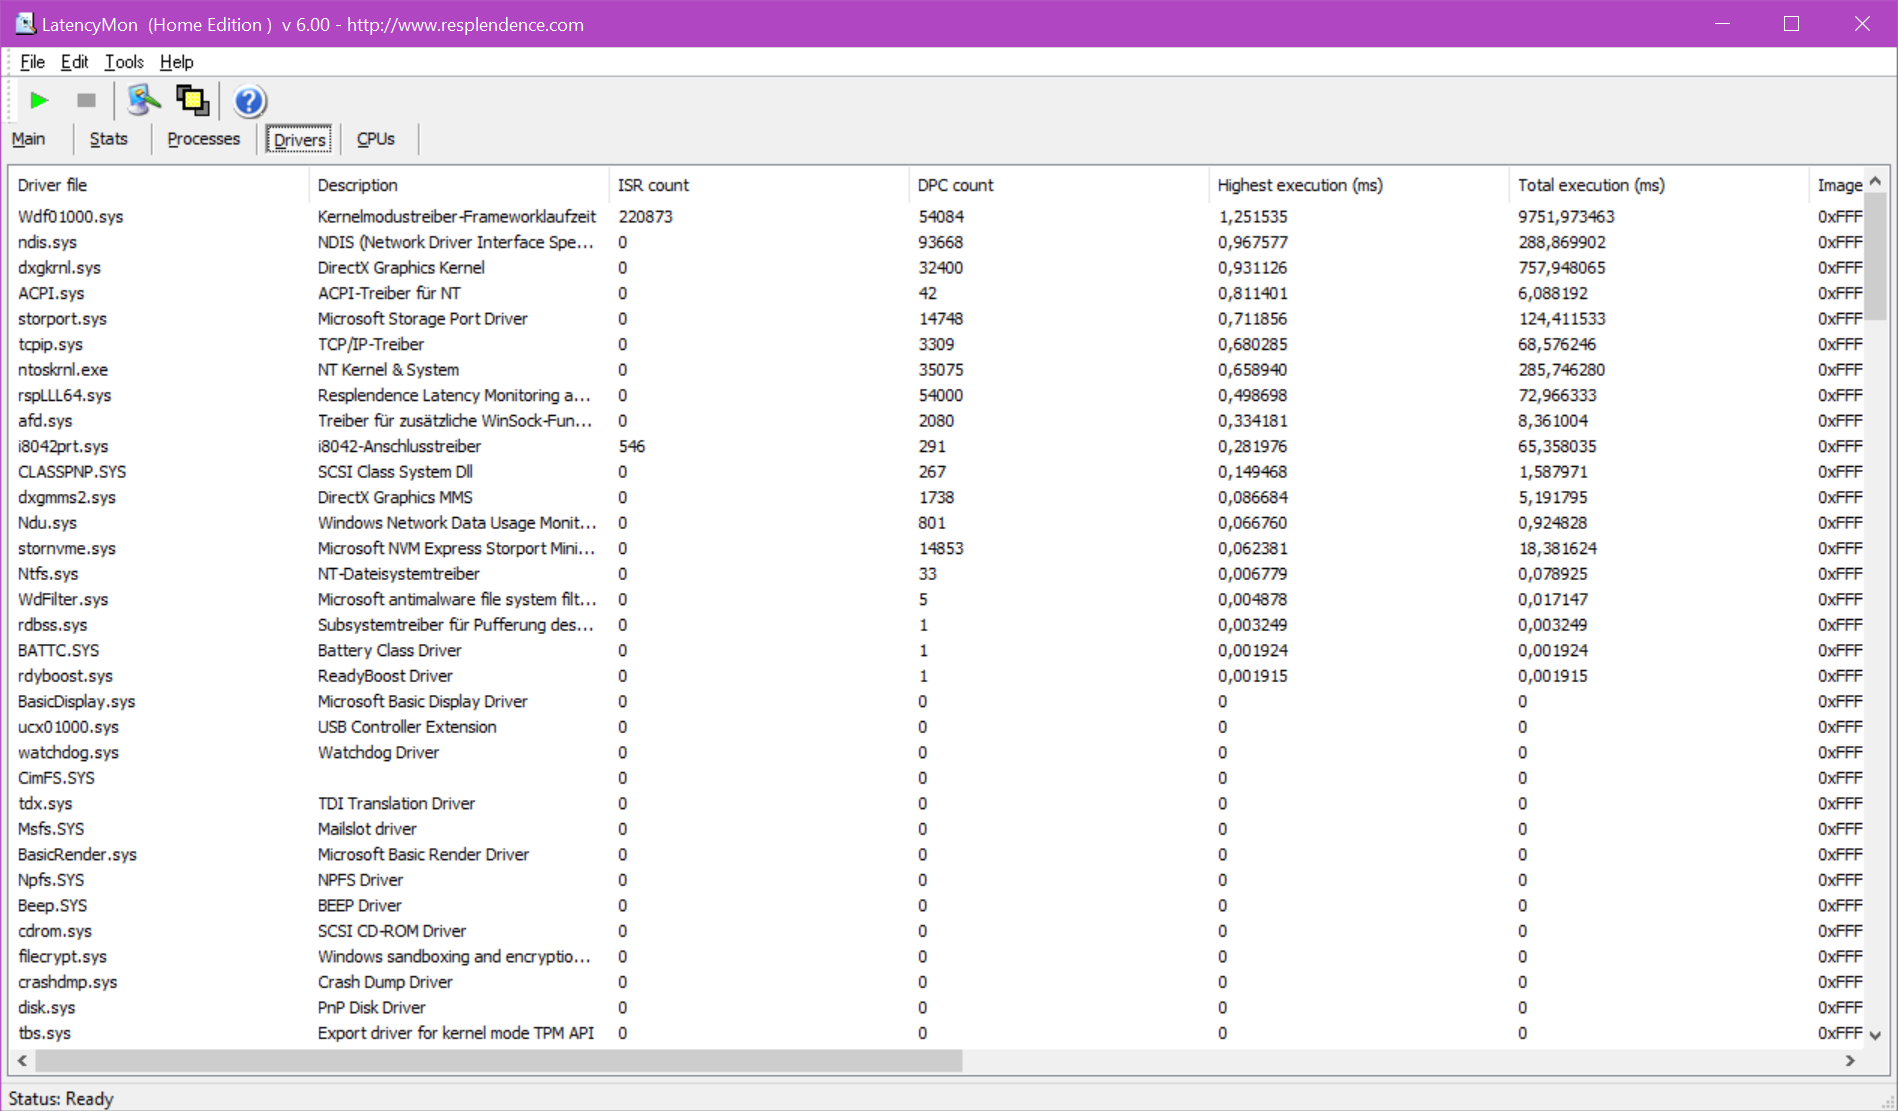
Task: Click the horizontal scrollbar left arrow
Action: pos(22,1060)
